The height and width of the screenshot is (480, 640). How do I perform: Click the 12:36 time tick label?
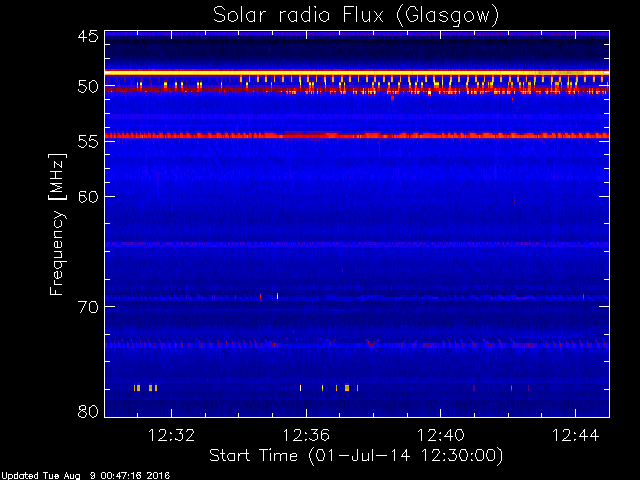306,435
